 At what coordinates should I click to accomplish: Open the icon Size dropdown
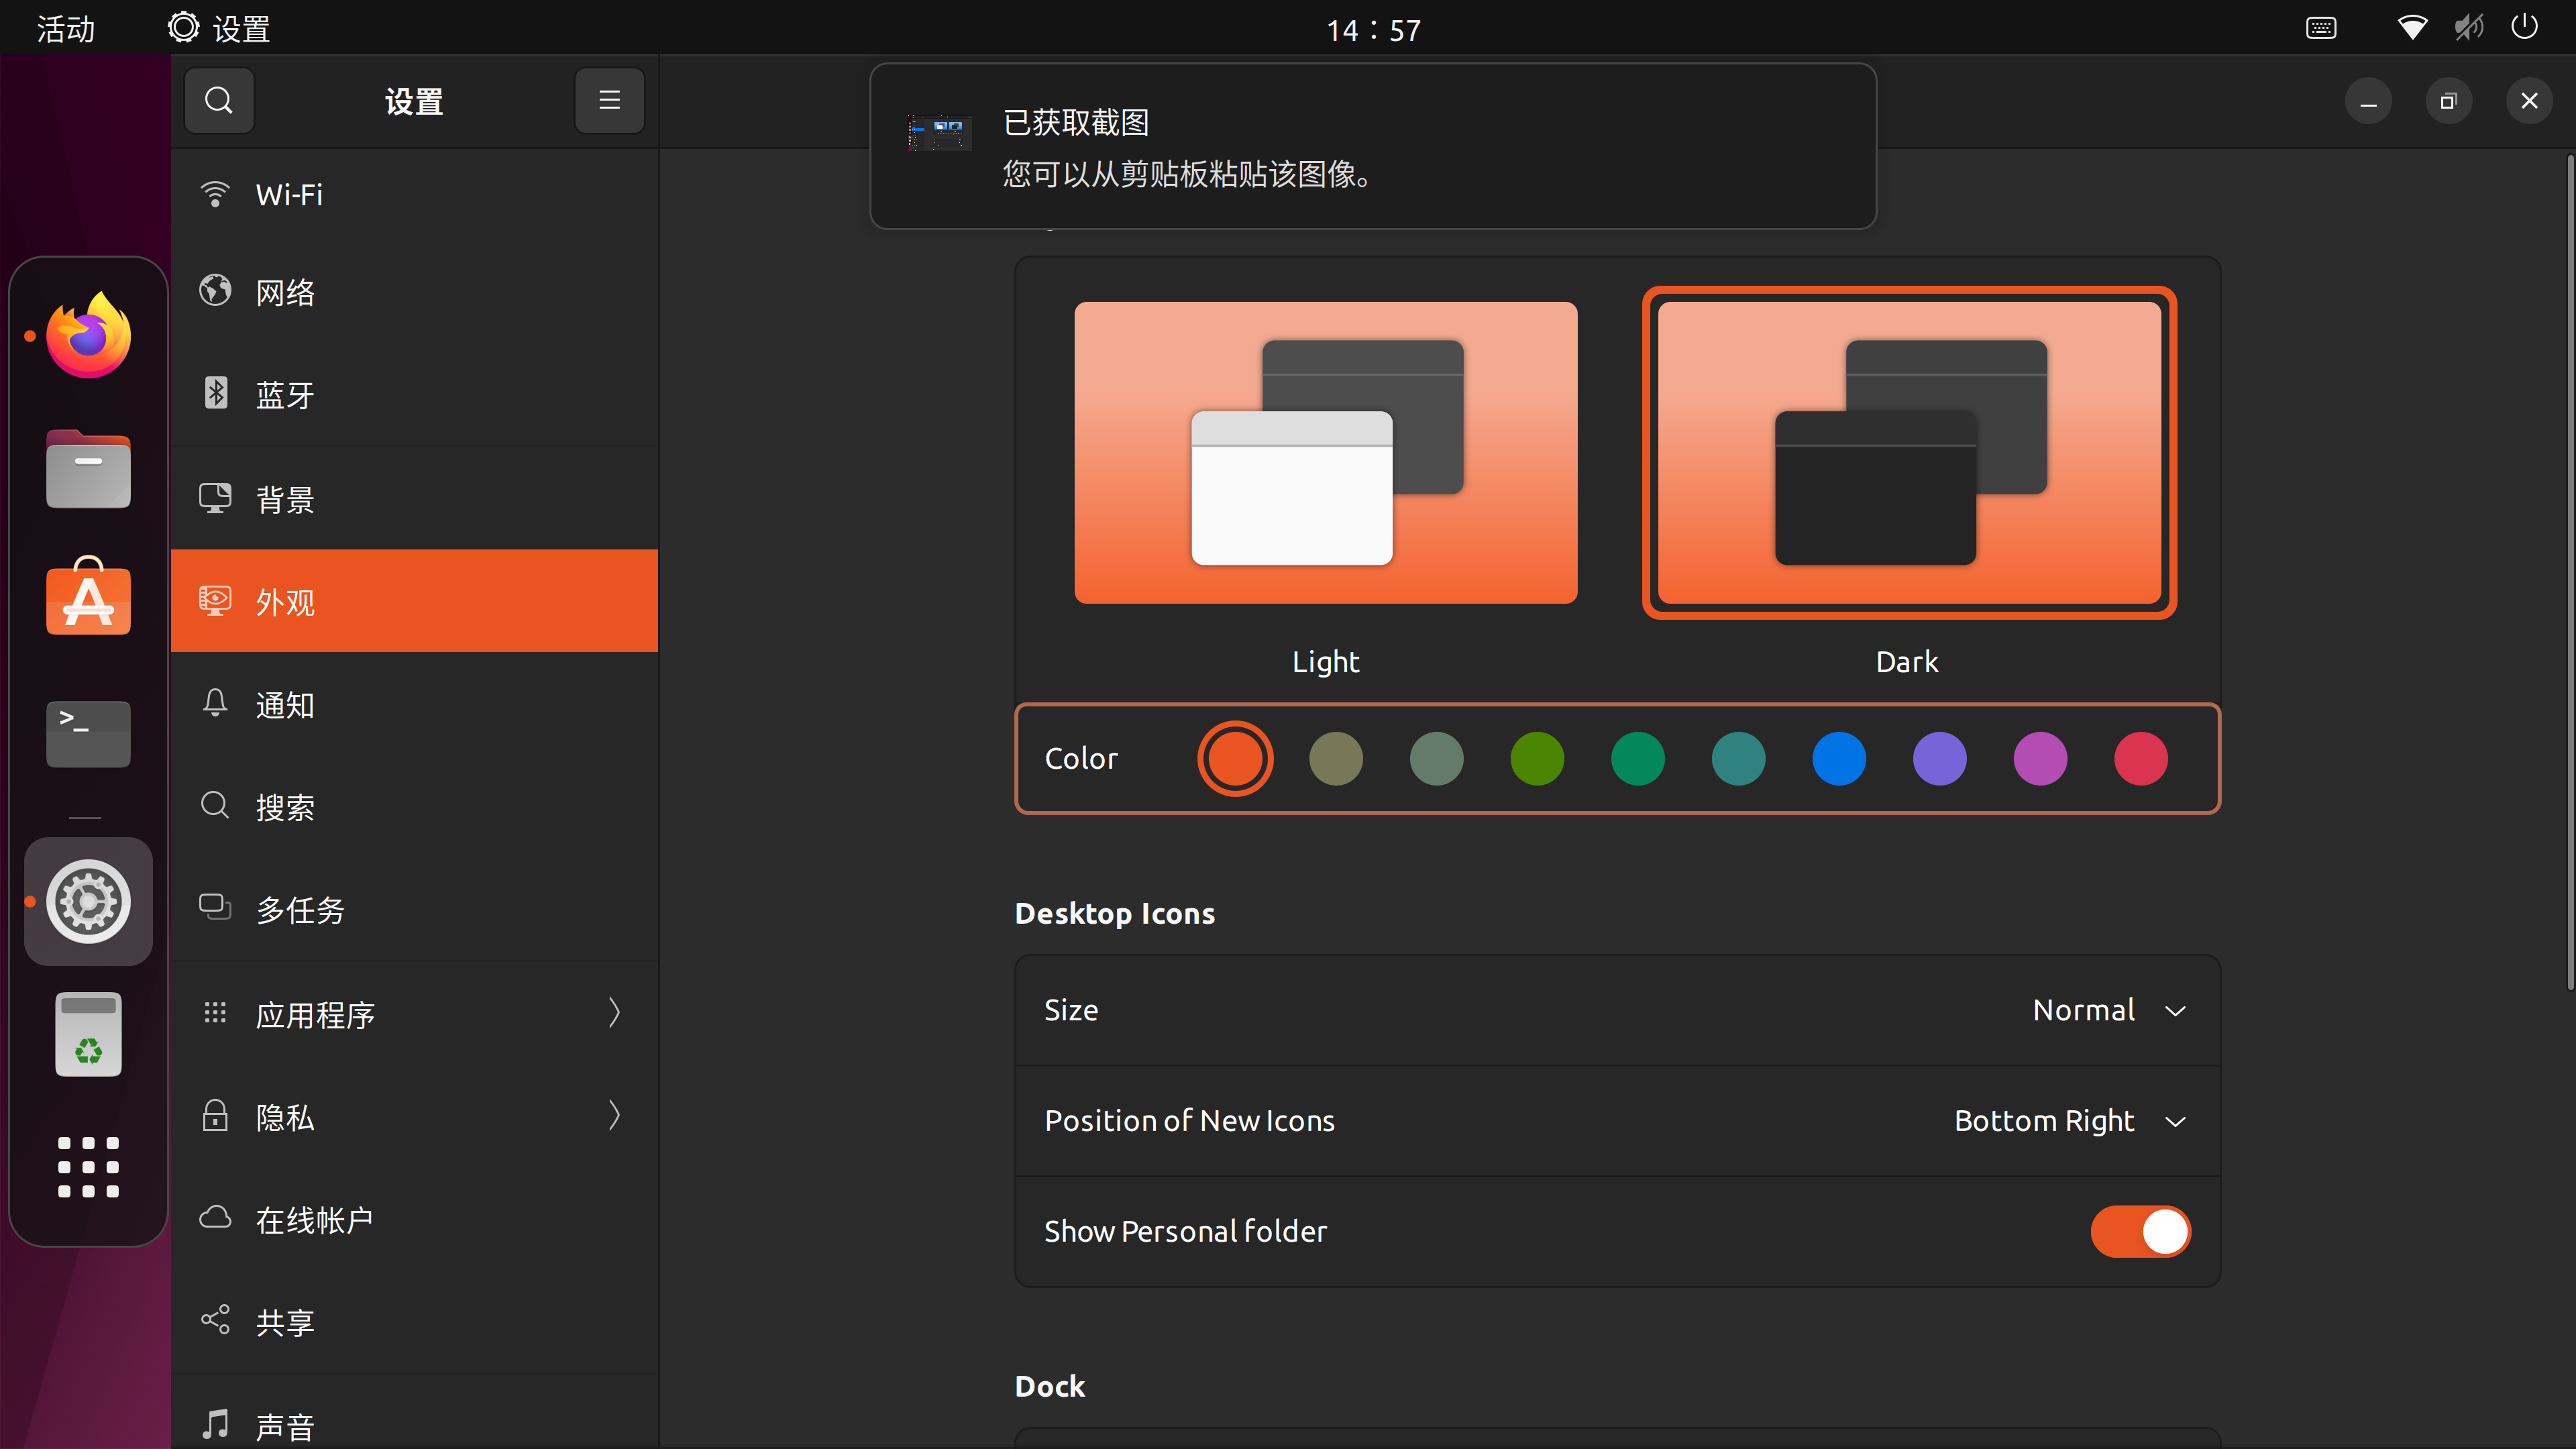2108,1010
